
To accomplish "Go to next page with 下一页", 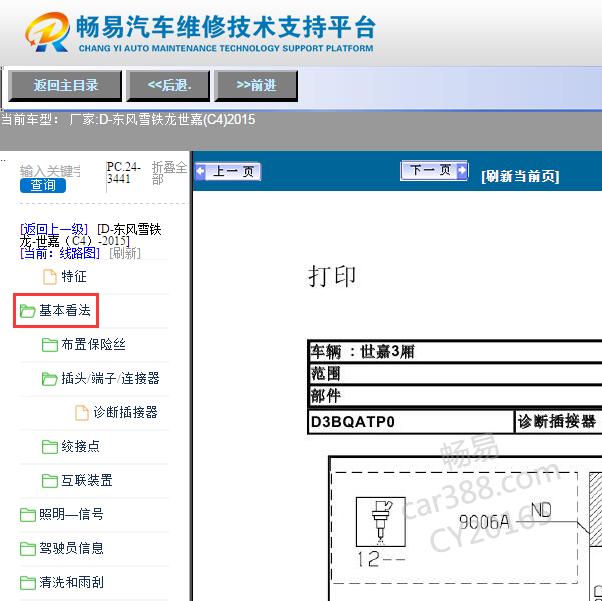I will [434, 170].
